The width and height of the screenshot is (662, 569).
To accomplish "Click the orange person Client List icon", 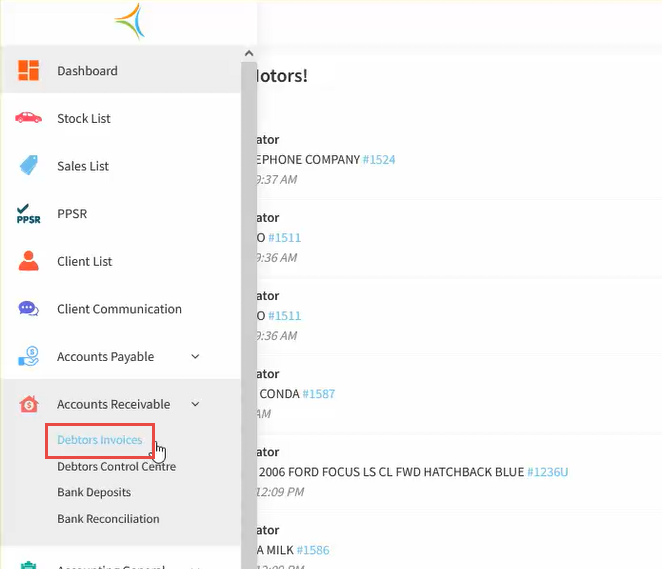I will click(x=28, y=261).
